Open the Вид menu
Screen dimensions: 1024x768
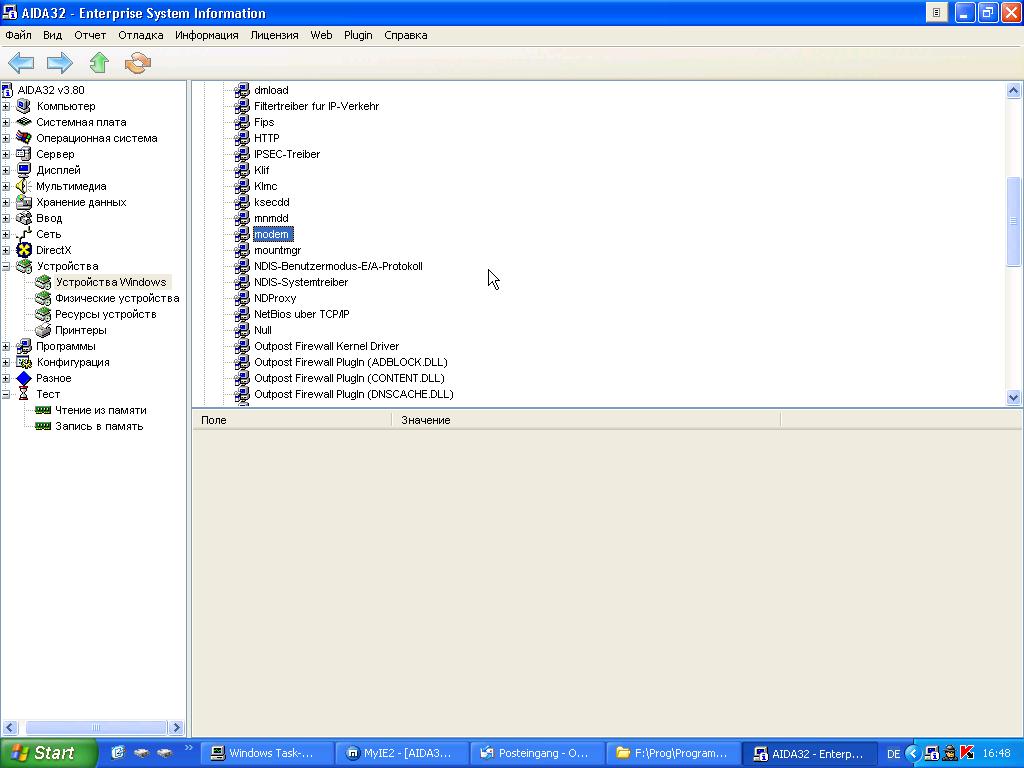point(52,35)
